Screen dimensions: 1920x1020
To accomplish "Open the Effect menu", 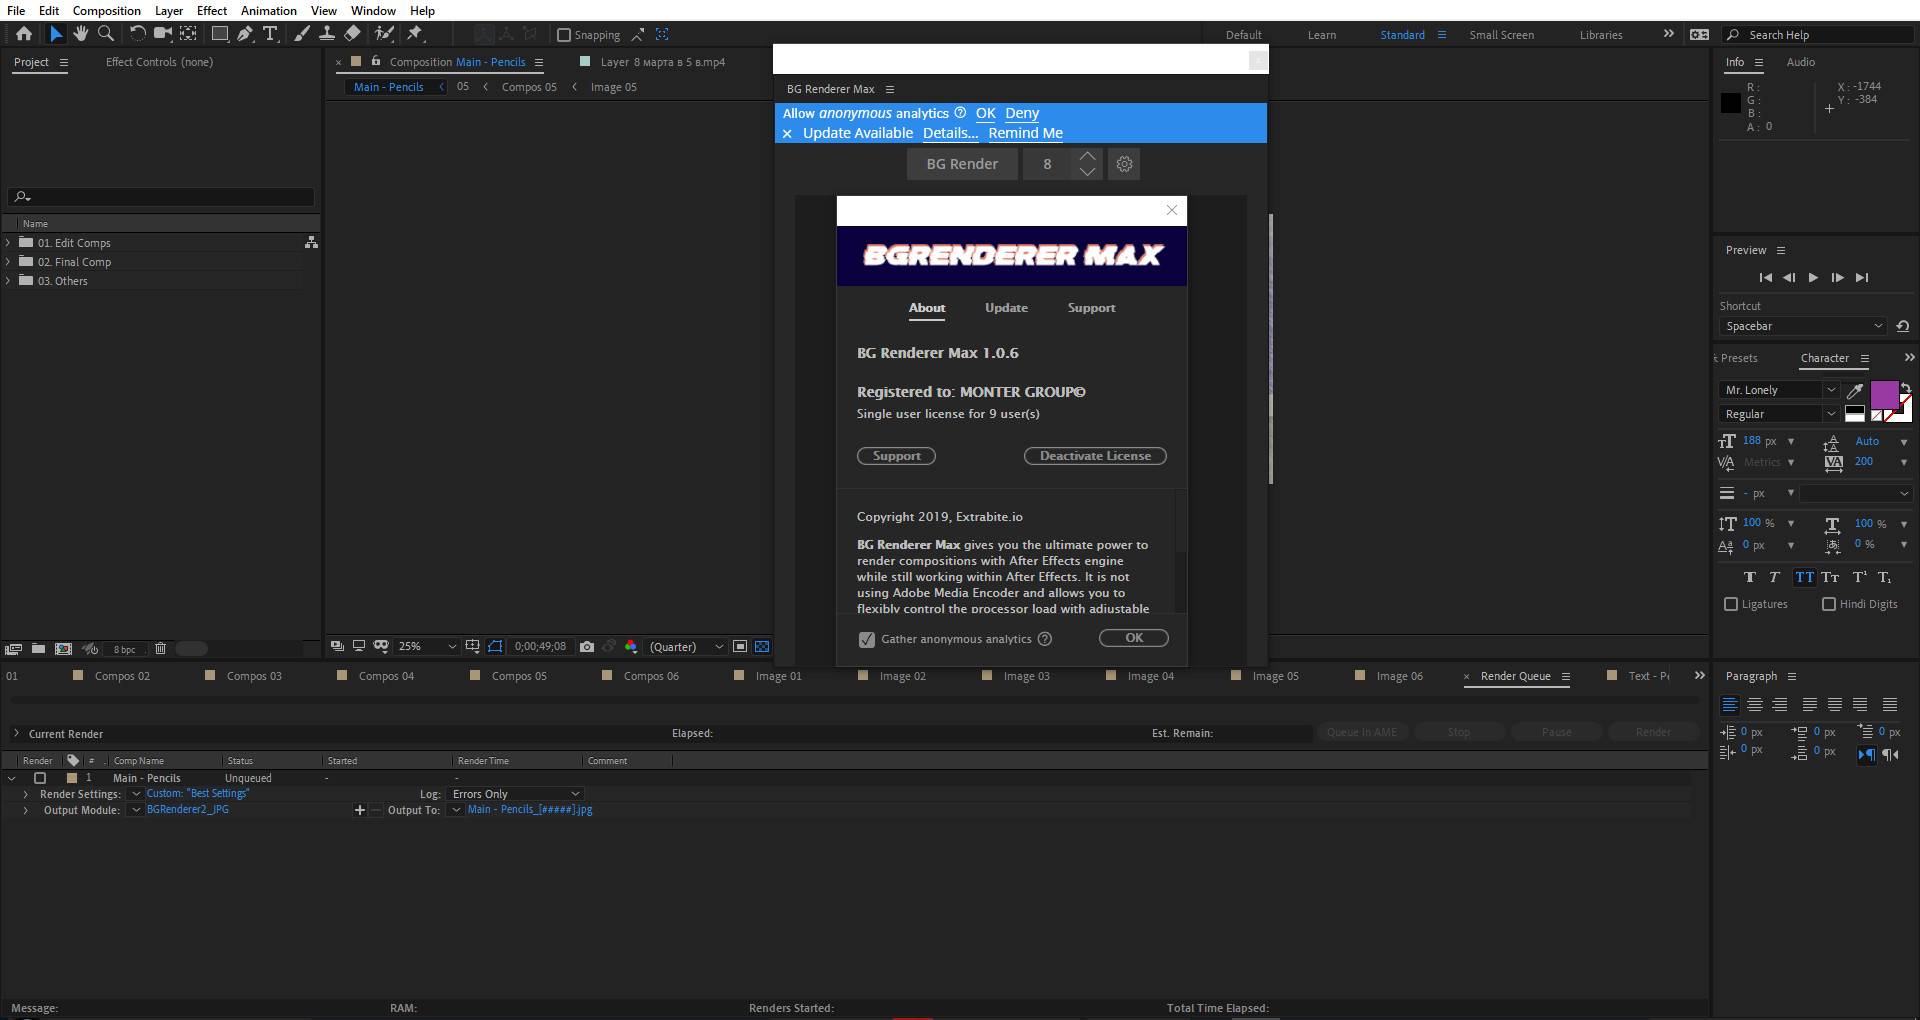I will [x=211, y=10].
